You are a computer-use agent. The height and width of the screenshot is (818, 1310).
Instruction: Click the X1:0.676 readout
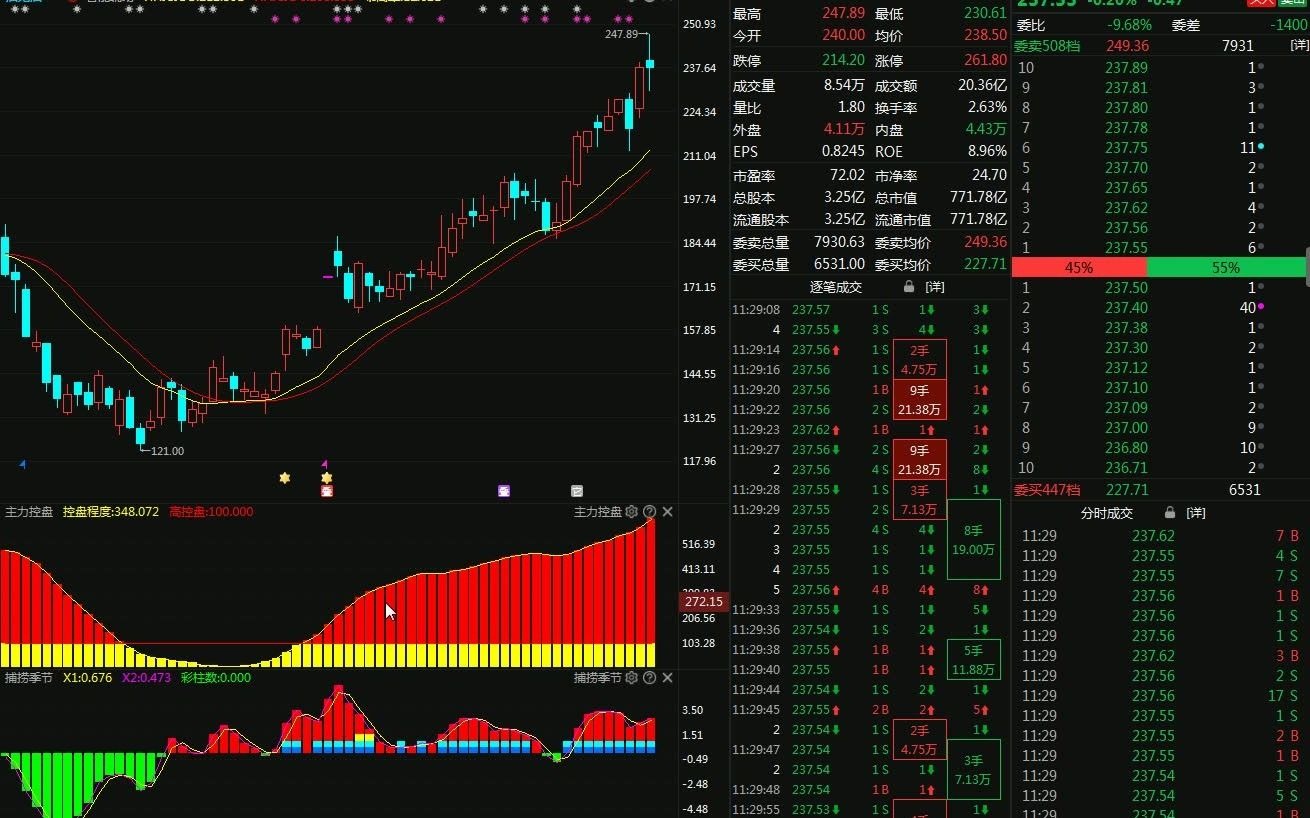87,678
